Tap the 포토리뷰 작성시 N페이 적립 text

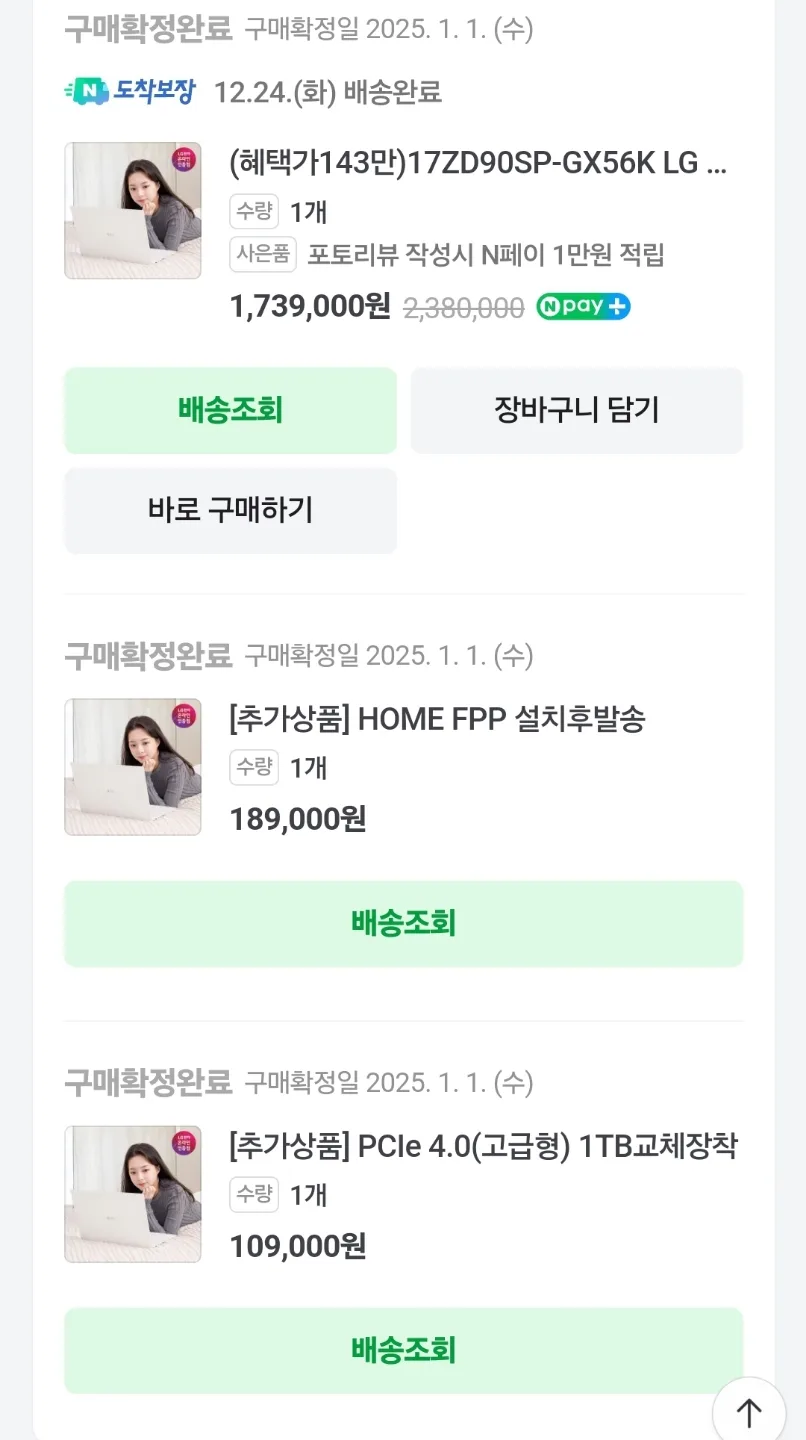pos(485,255)
